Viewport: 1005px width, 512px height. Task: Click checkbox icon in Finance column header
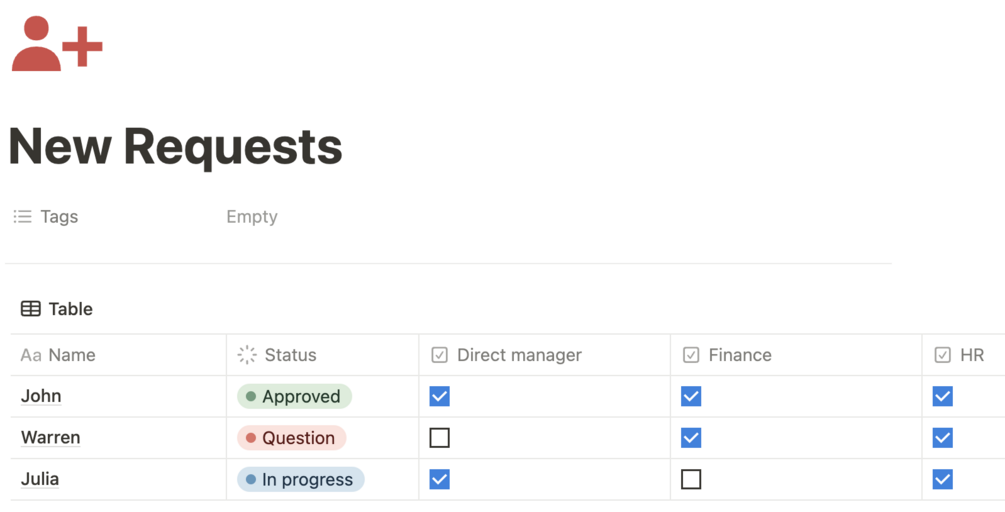tap(691, 355)
